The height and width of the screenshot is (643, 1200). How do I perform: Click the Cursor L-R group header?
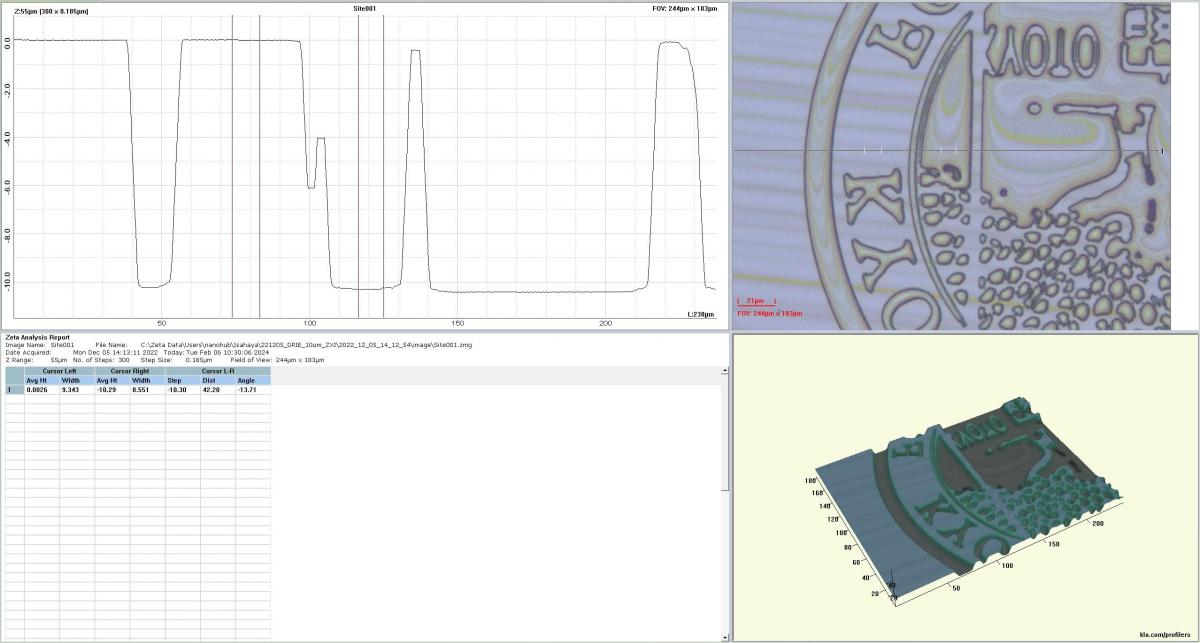click(x=217, y=371)
